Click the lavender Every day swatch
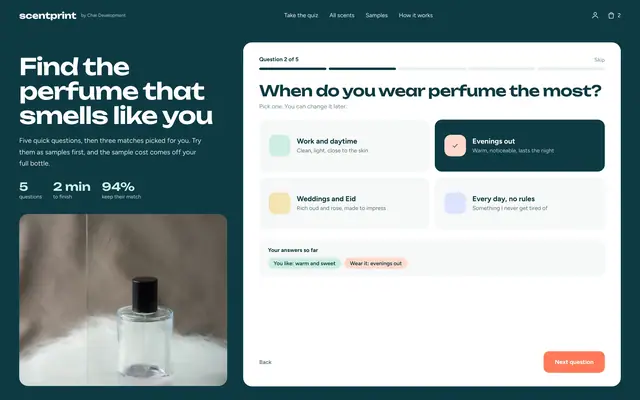 click(x=455, y=203)
